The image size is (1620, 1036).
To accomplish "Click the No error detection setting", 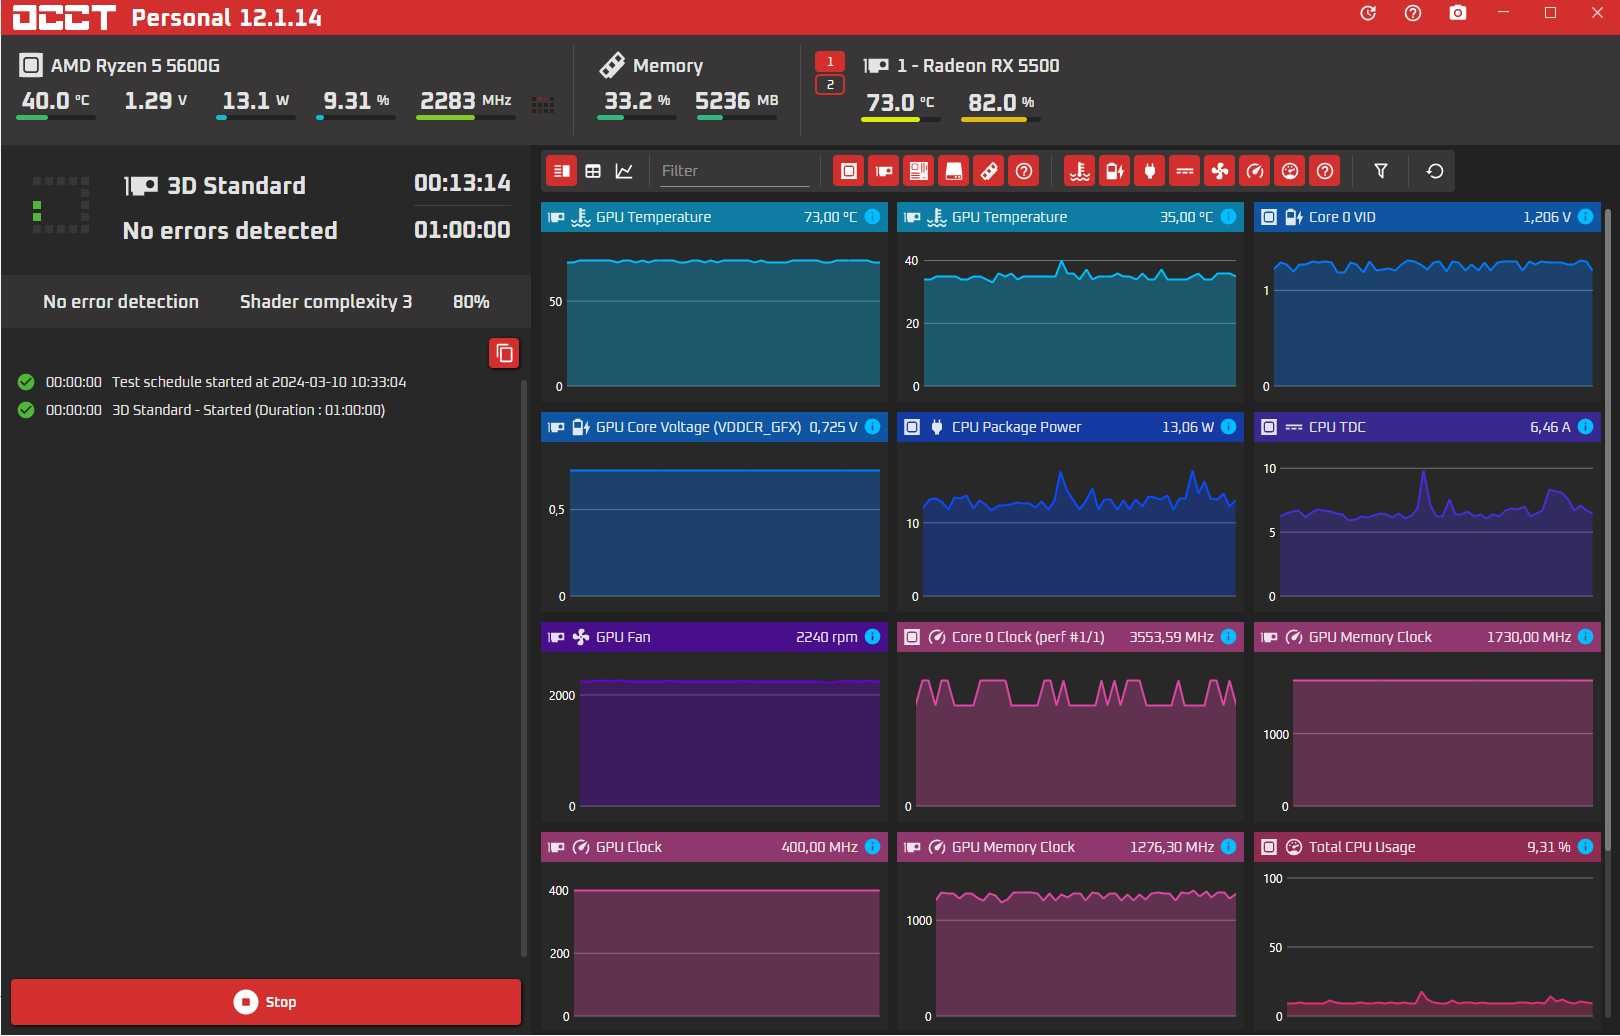I will click(121, 302).
